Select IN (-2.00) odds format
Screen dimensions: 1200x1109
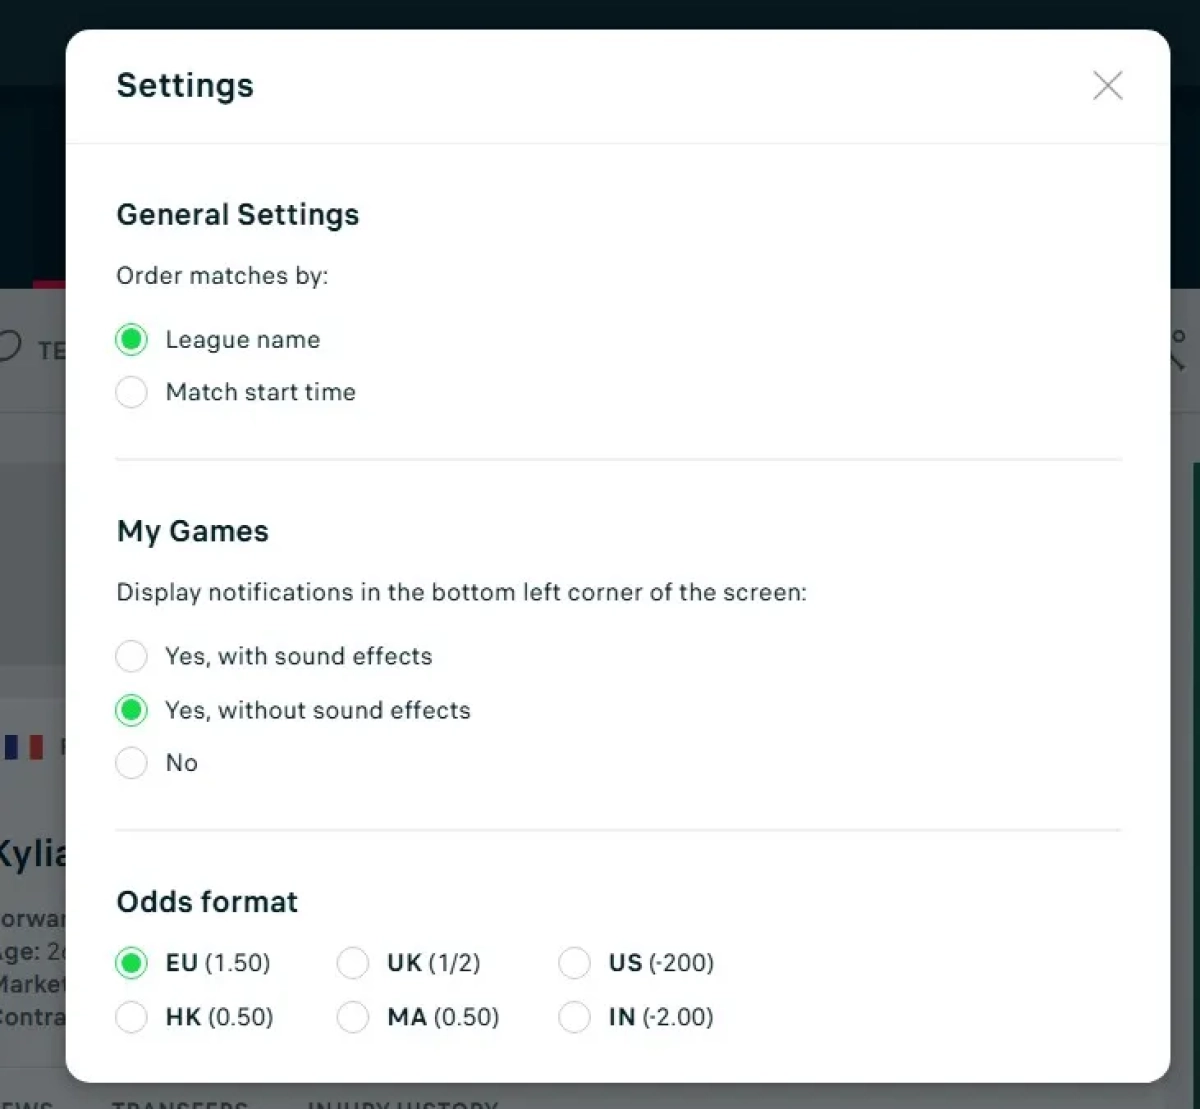pos(574,1018)
